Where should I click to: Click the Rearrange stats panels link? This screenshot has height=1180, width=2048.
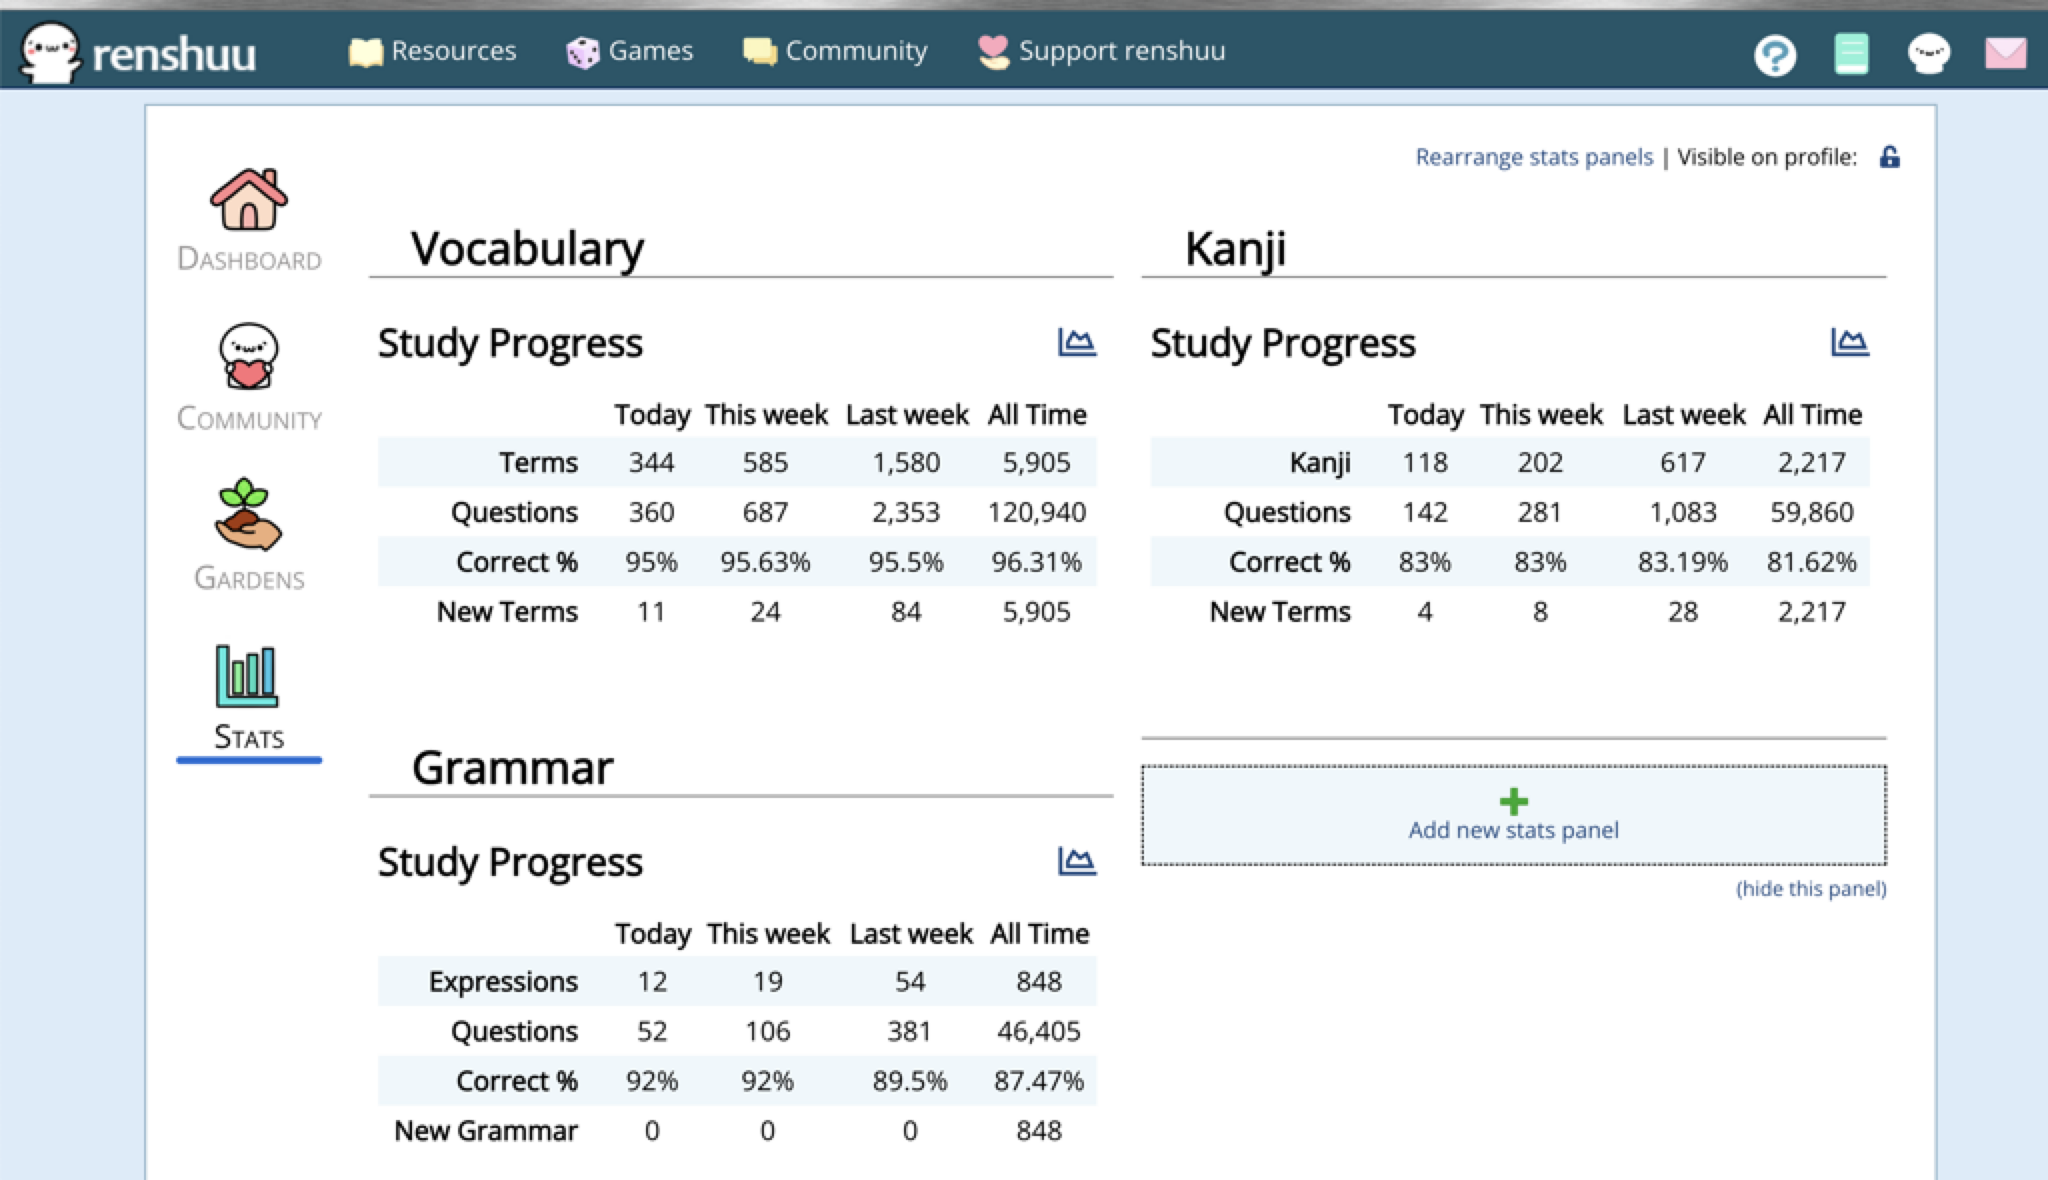1534,157
